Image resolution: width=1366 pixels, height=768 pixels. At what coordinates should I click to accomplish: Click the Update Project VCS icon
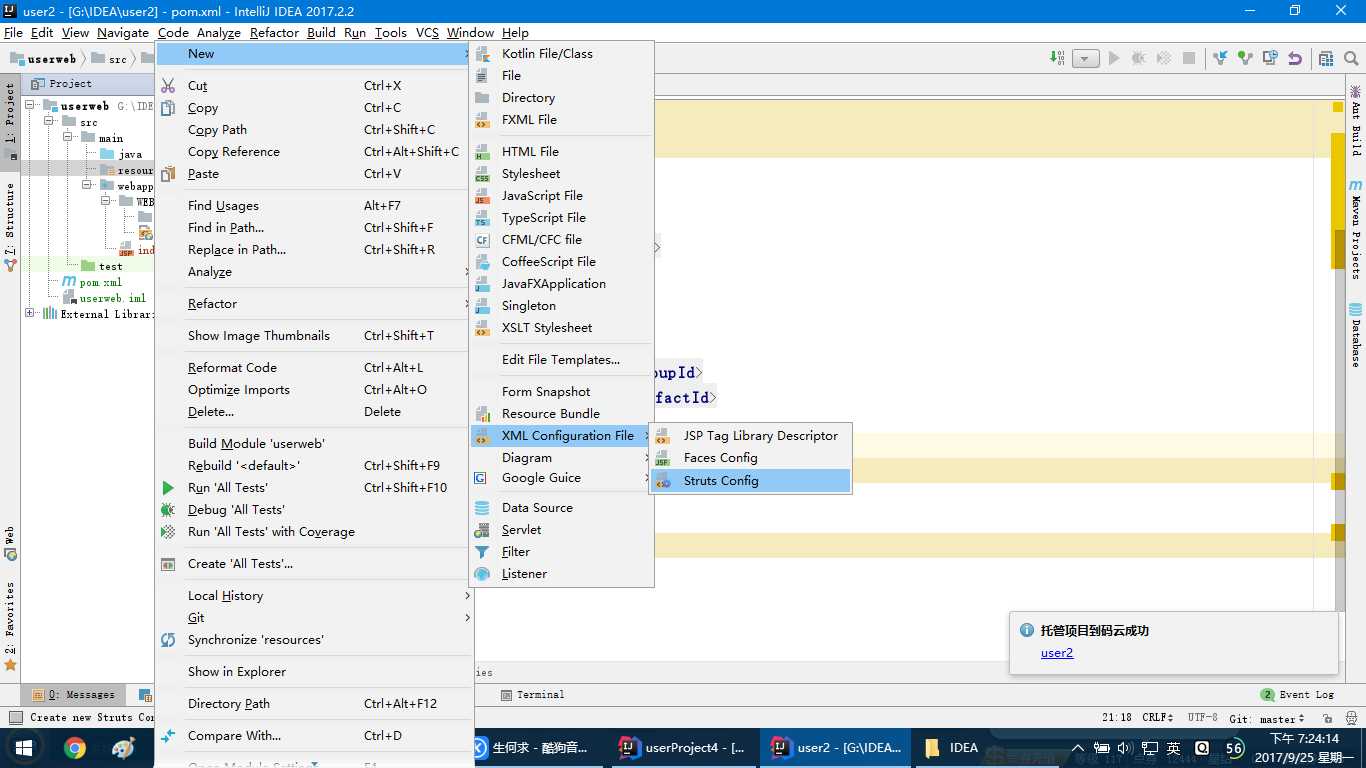[x=1219, y=59]
